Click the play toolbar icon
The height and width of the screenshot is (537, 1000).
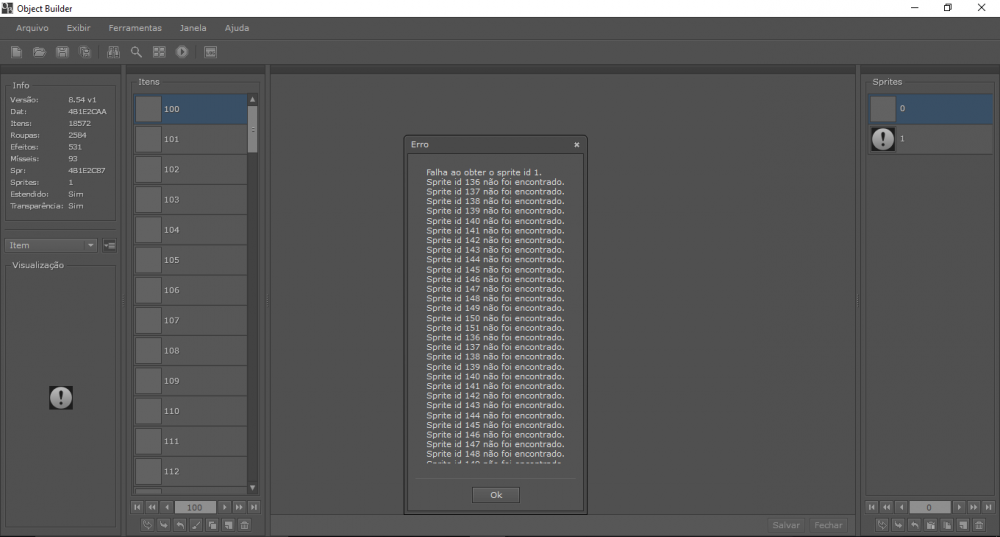tap(182, 52)
